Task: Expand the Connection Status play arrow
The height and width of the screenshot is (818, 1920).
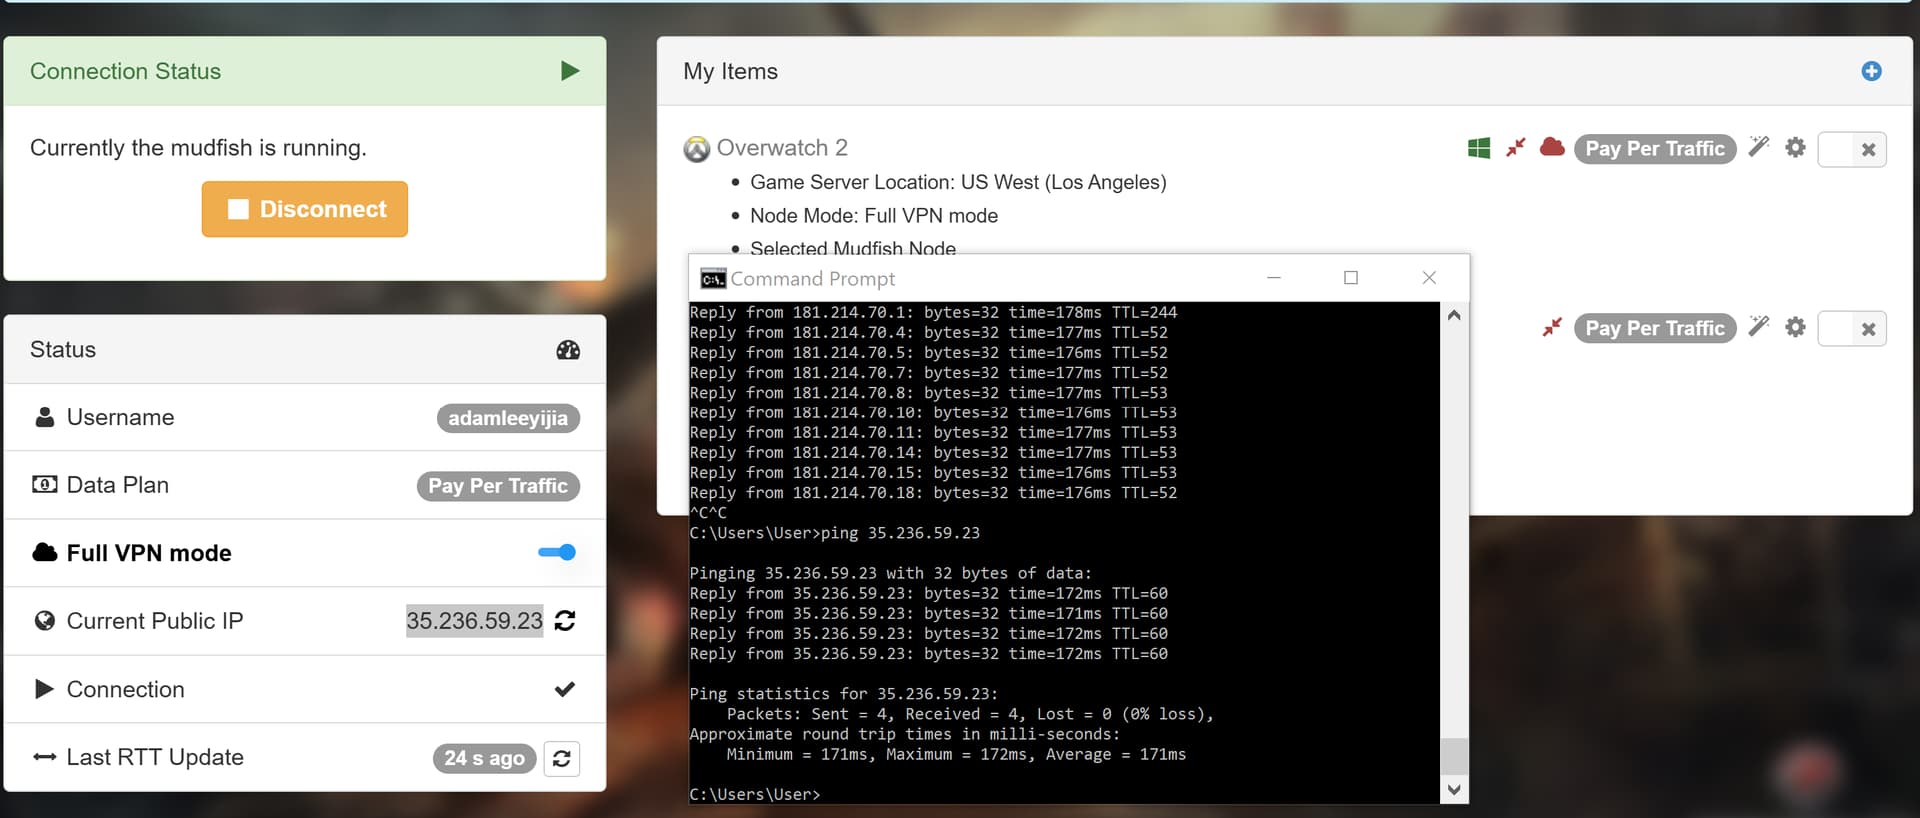Action: click(570, 71)
